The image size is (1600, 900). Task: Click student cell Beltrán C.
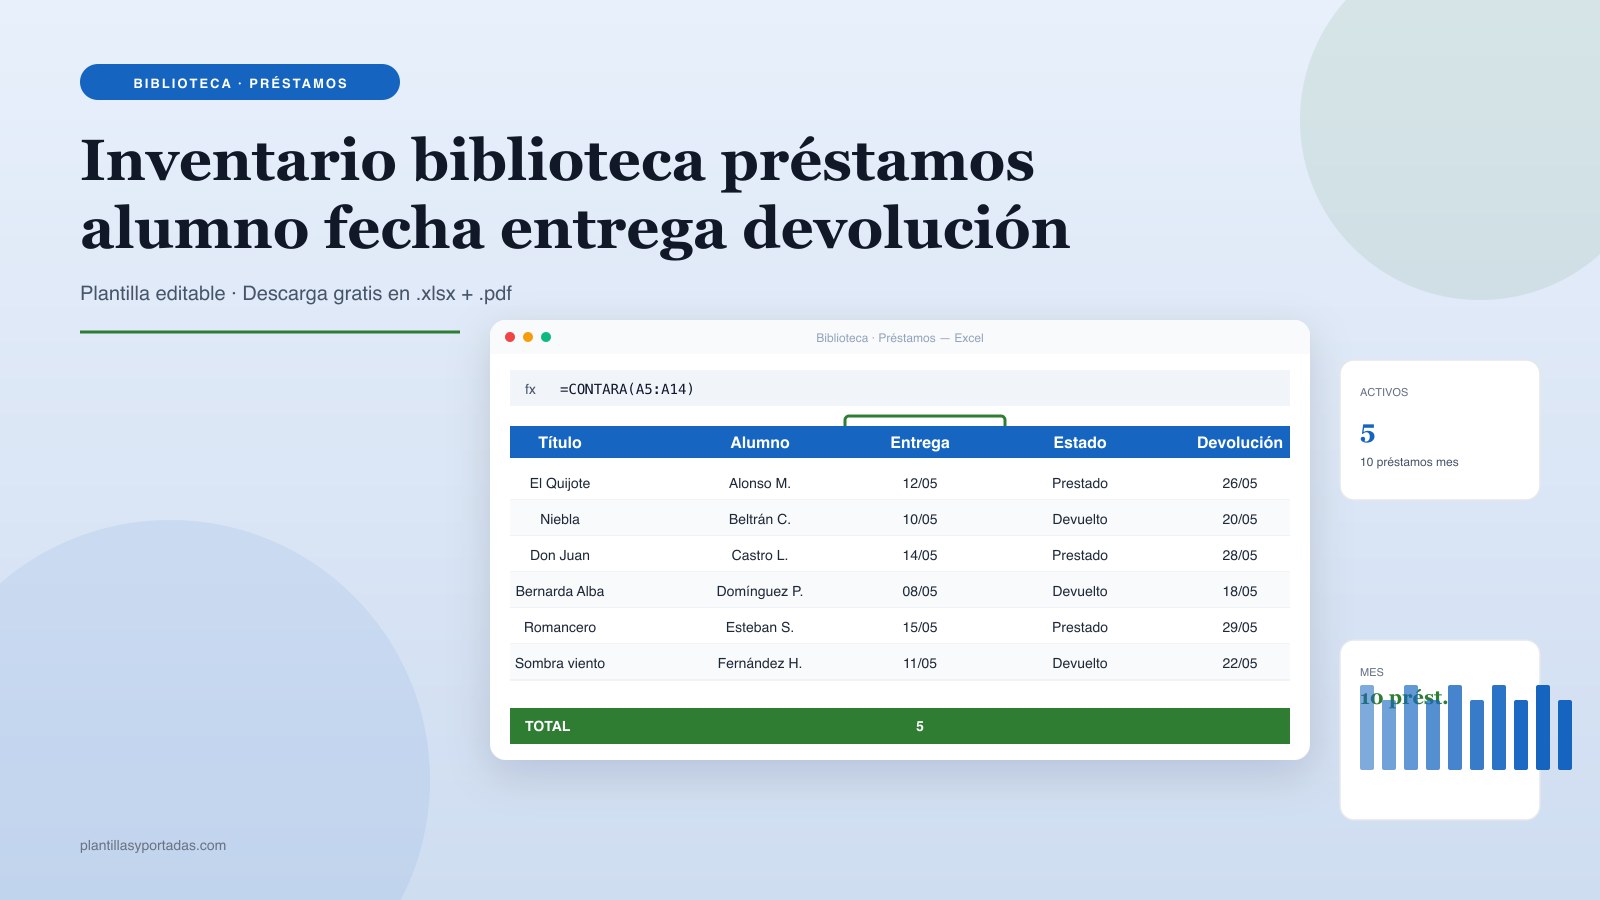760,519
